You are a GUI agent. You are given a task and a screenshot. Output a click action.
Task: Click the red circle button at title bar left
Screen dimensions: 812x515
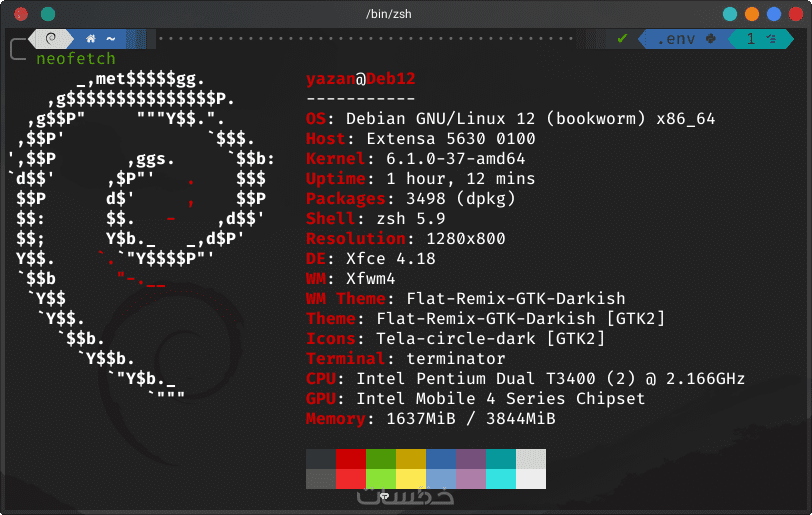point(21,14)
